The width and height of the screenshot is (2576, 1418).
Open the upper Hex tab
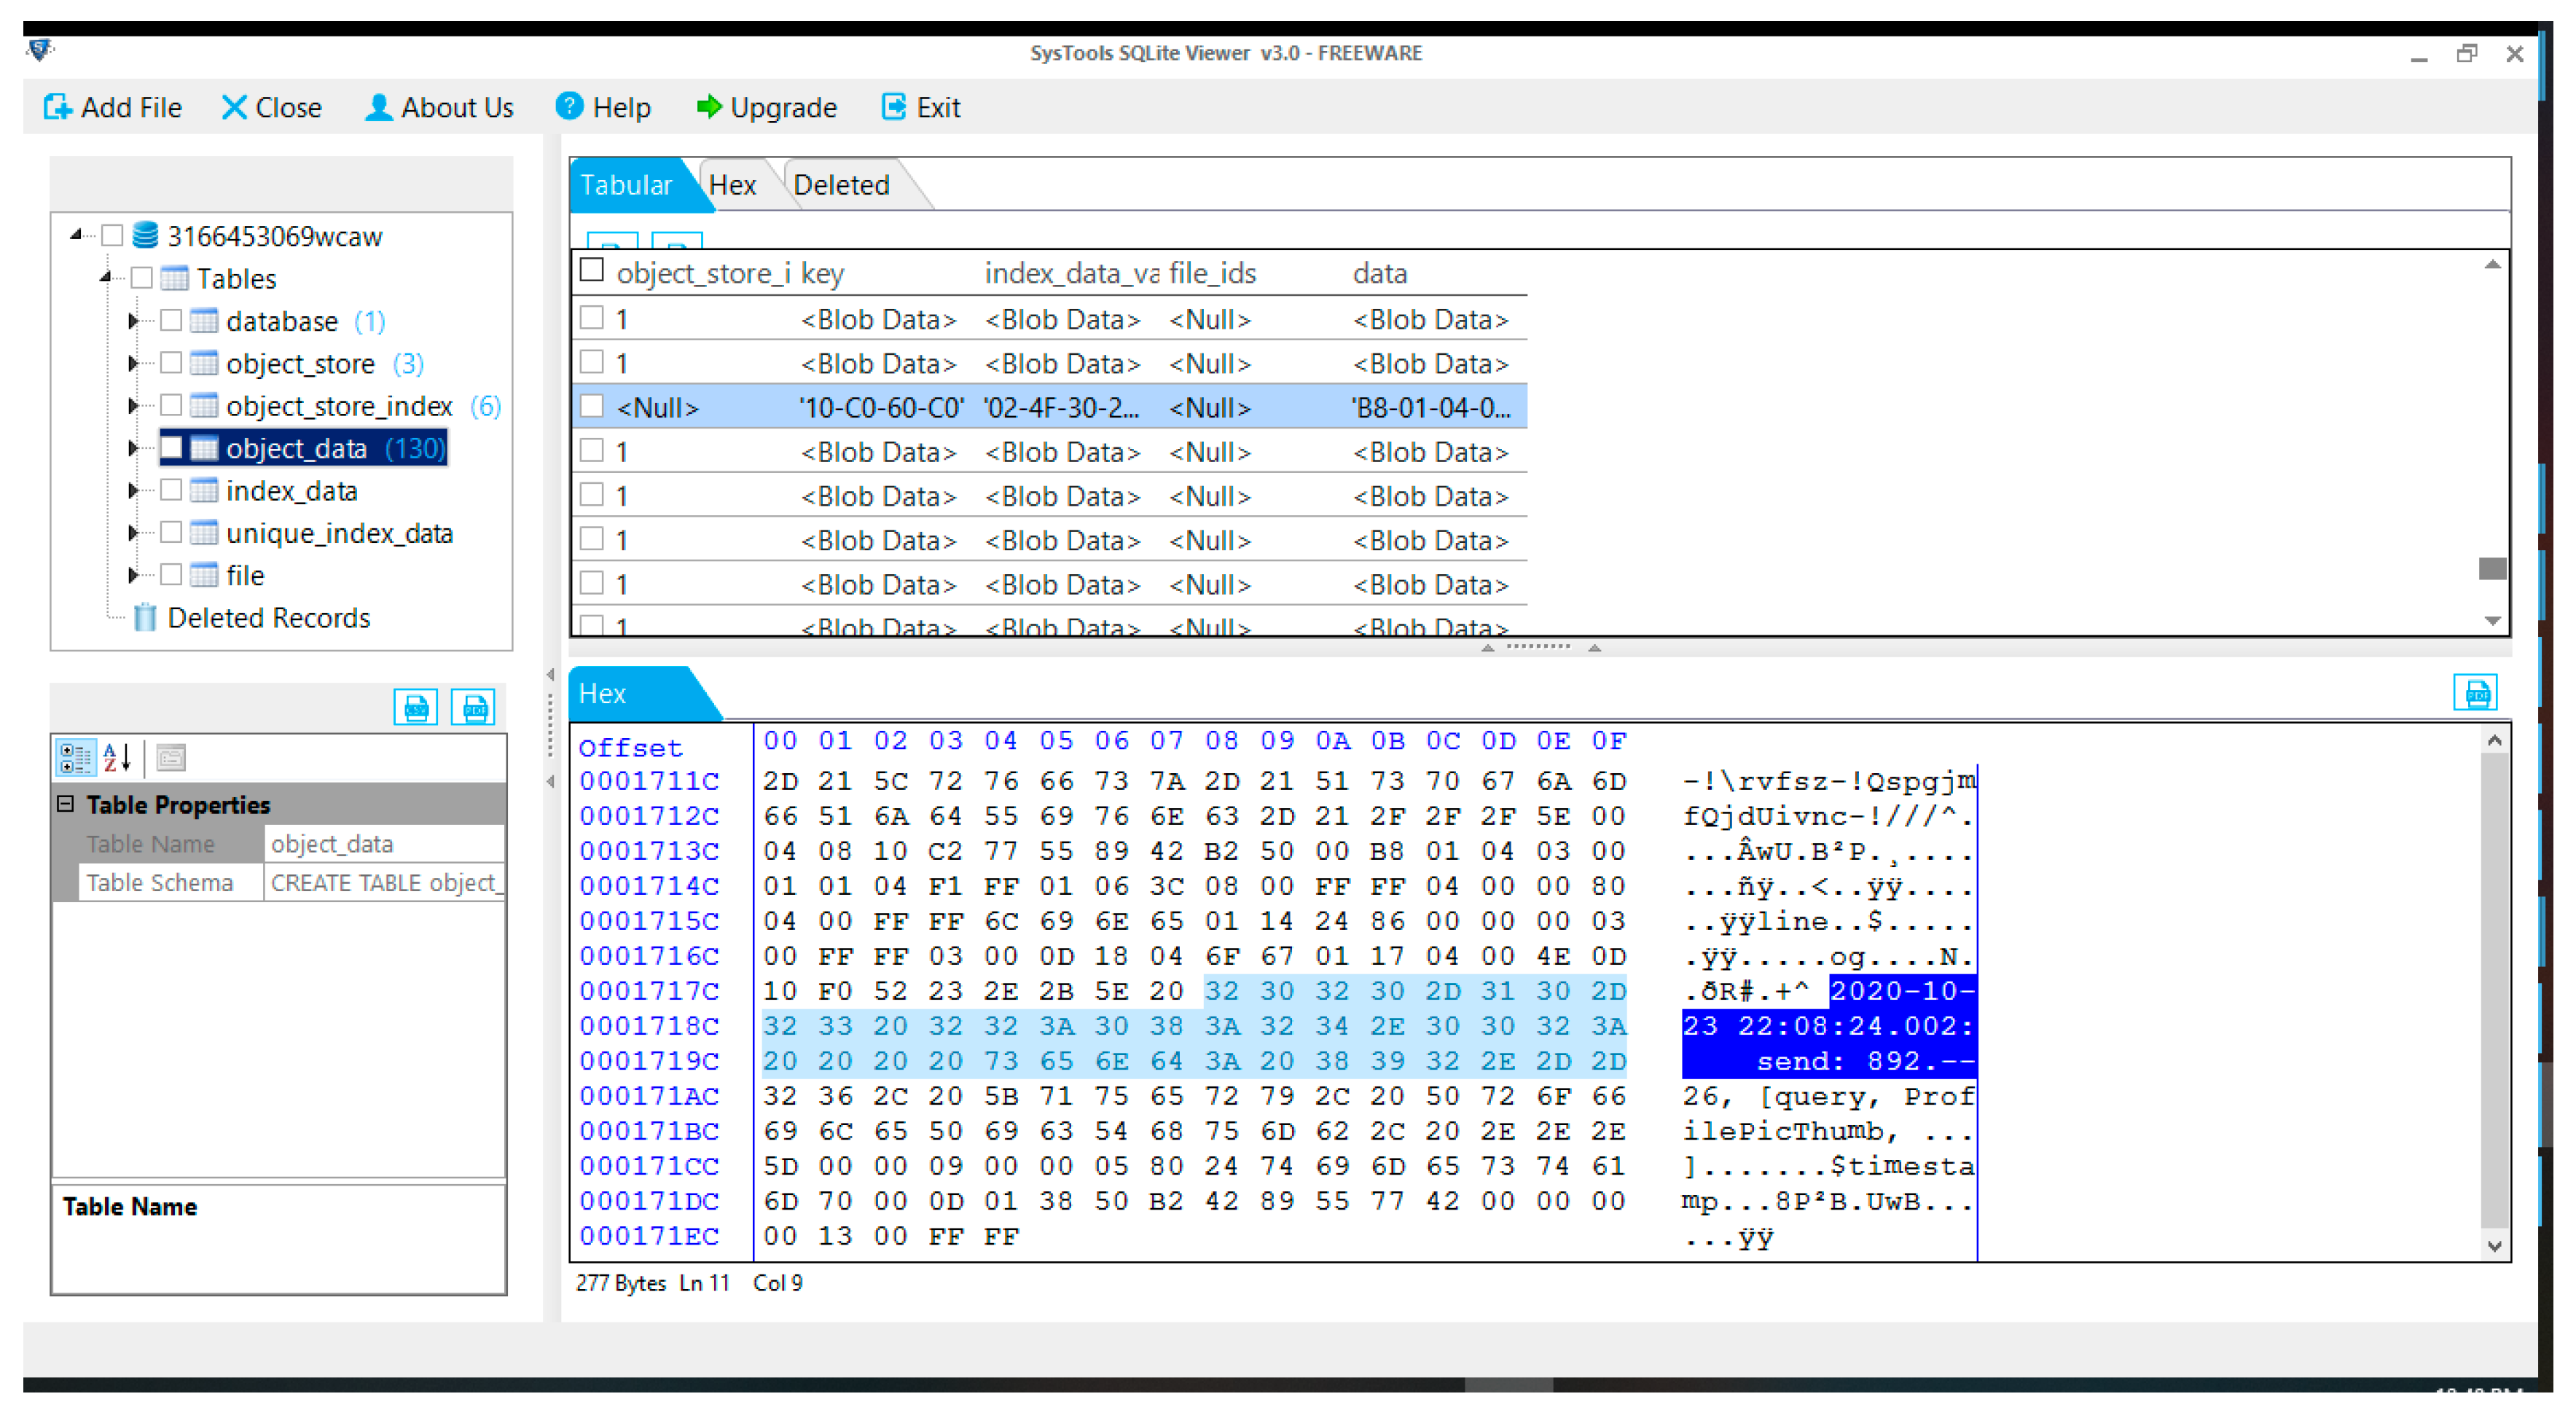tap(732, 185)
